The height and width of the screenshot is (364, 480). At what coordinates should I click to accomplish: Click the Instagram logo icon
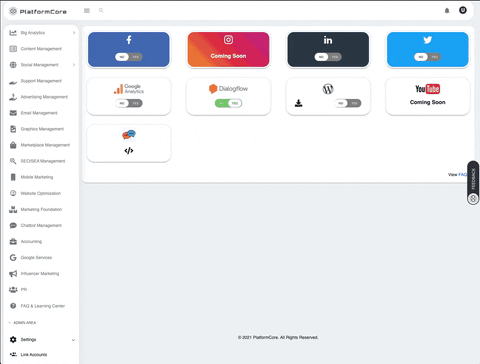click(x=228, y=40)
